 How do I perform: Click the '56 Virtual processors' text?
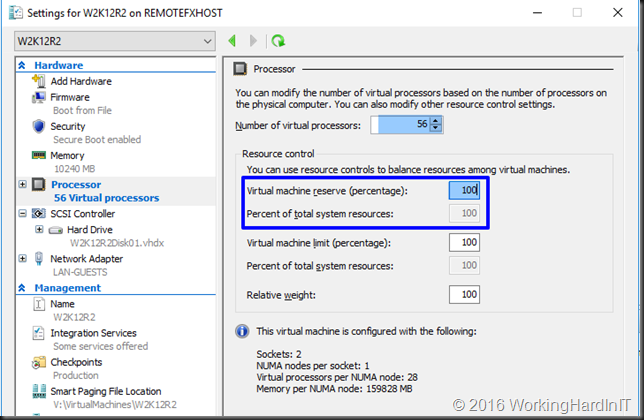[x=106, y=198]
